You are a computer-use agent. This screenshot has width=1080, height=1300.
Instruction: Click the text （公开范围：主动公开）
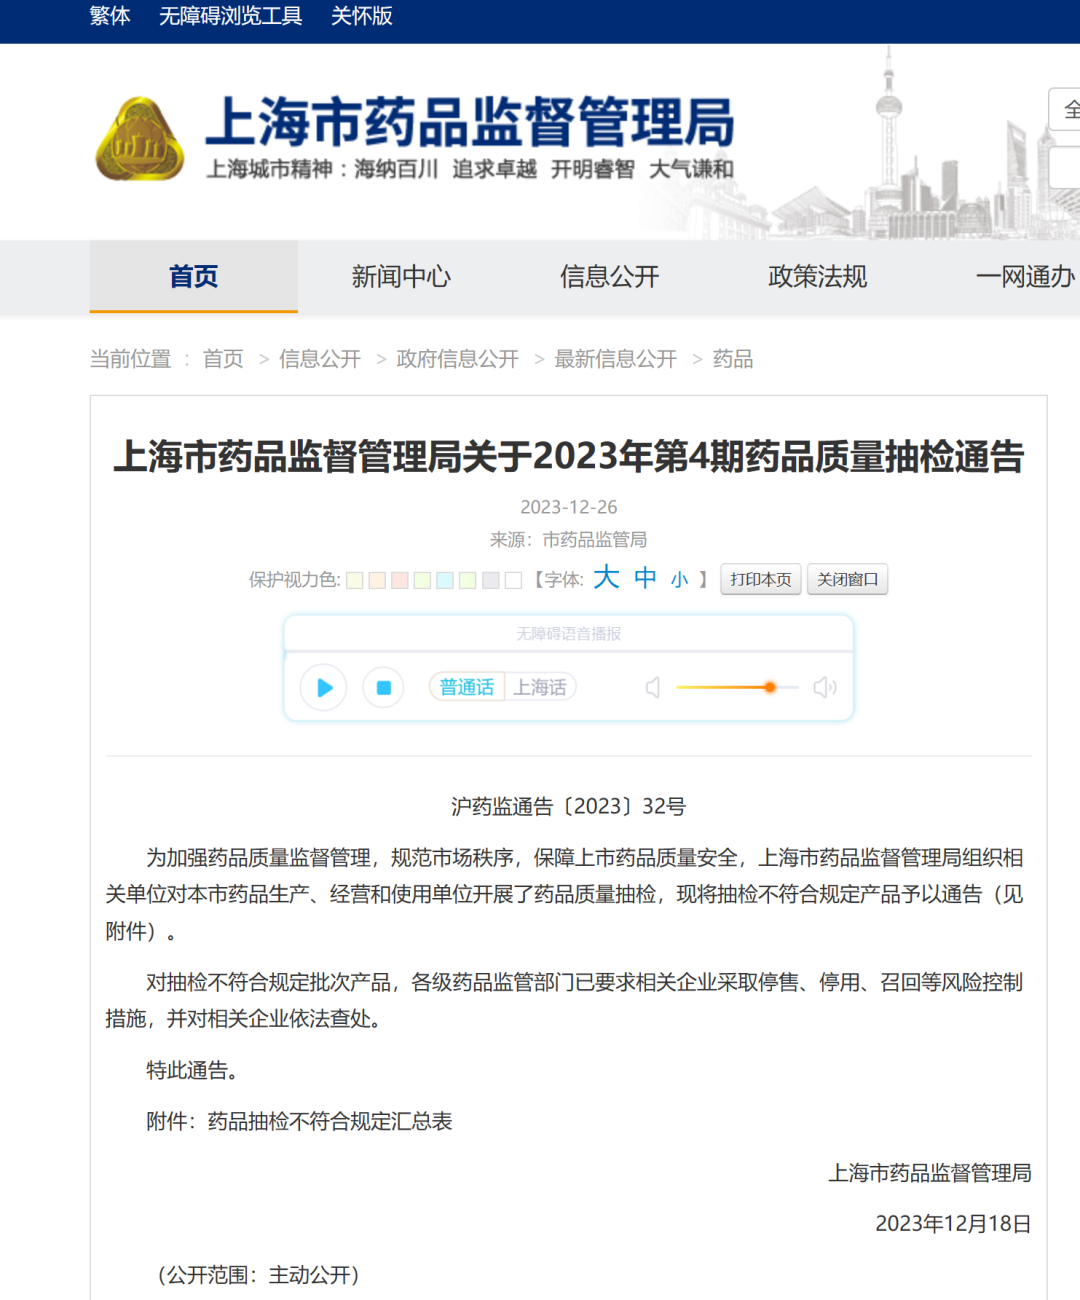click(258, 1275)
